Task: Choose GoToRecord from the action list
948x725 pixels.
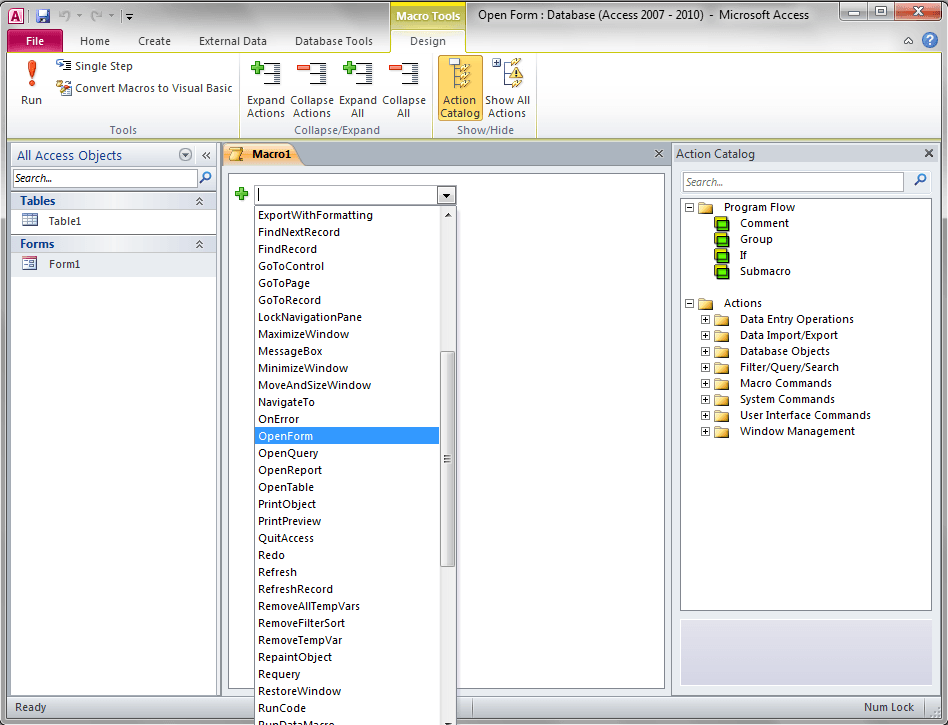Action: click(346, 300)
